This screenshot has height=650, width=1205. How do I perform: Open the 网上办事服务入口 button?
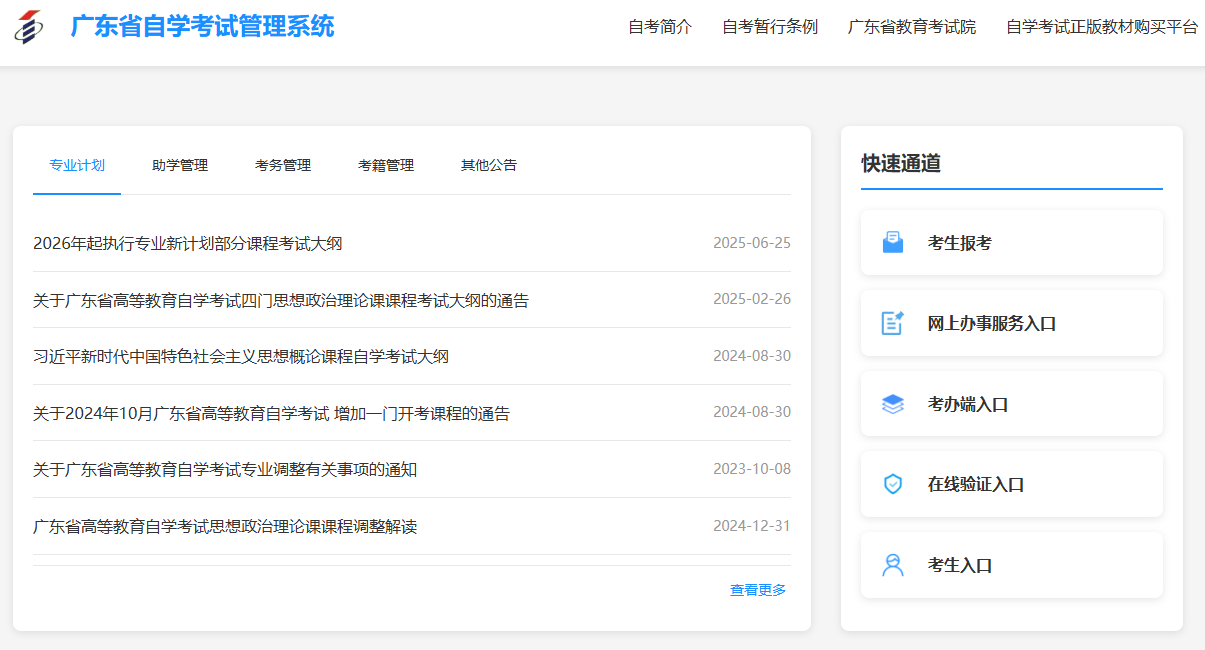click(x=1012, y=323)
